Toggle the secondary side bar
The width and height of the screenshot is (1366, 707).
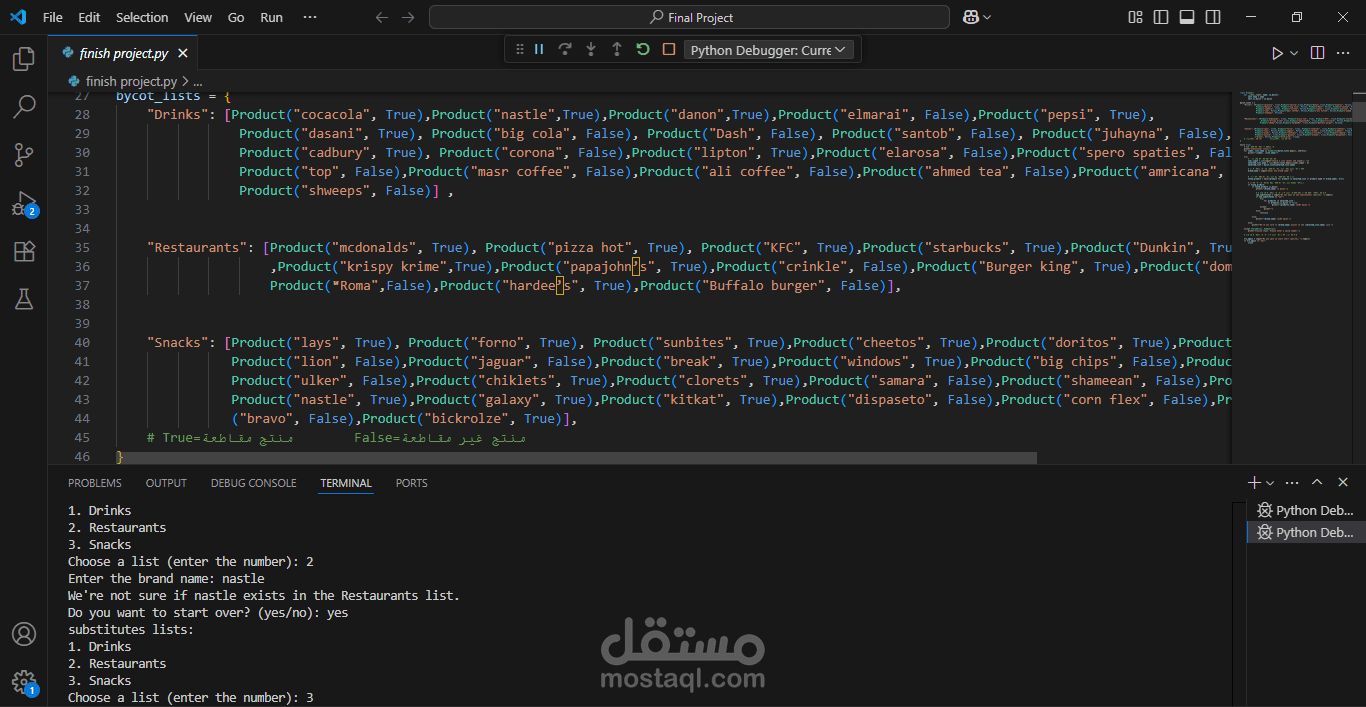click(1213, 17)
